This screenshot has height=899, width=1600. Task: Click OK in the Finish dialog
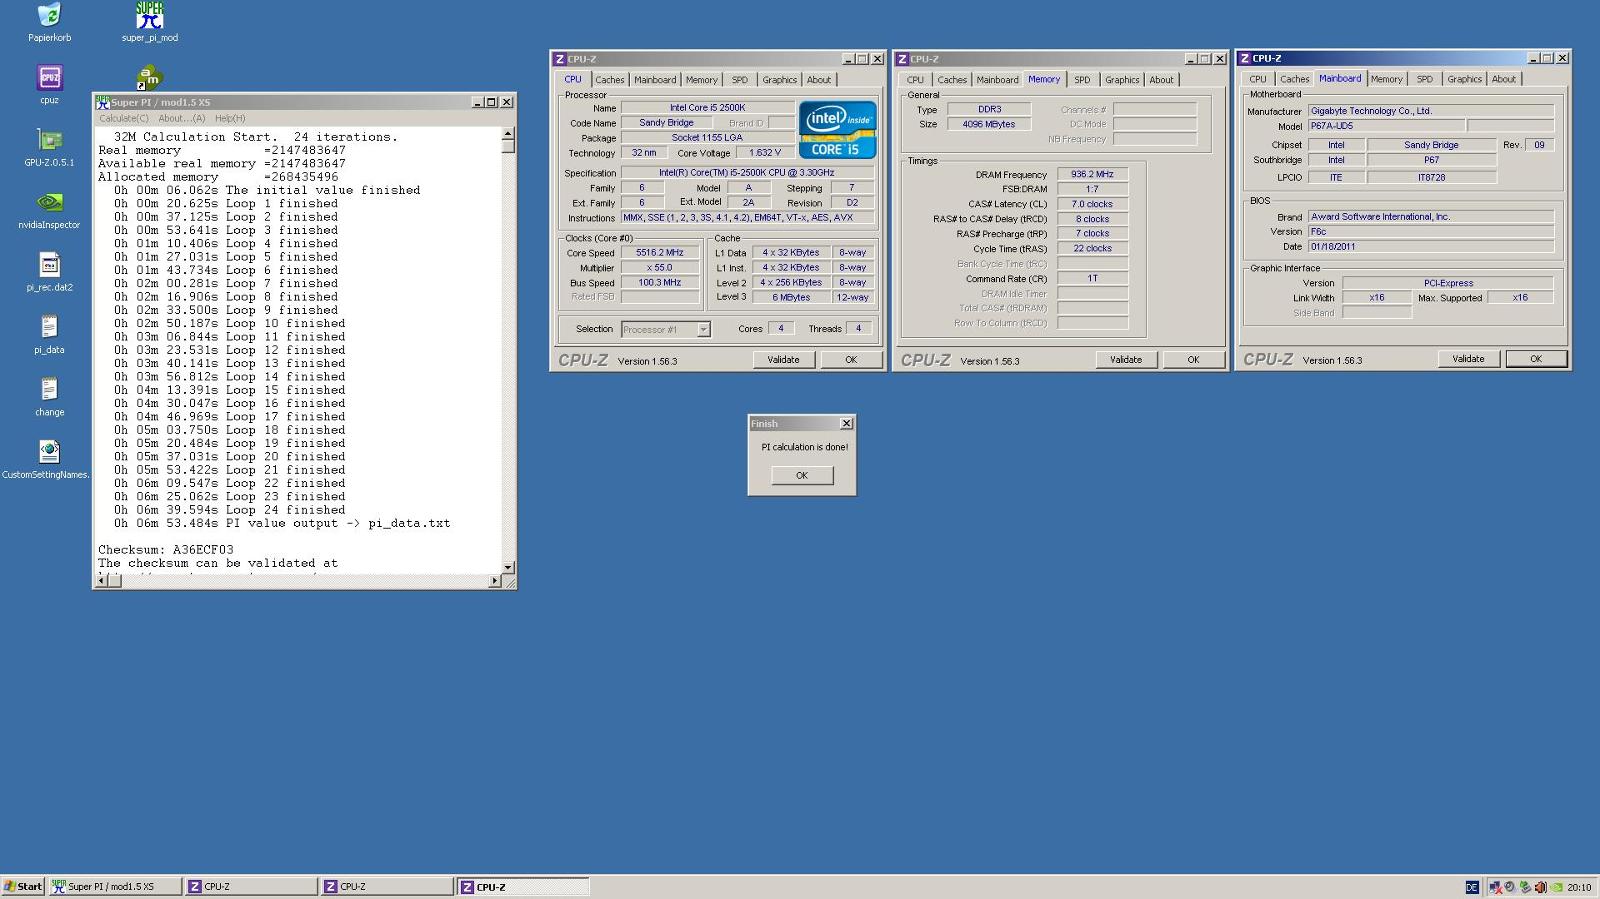tap(801, 475)
